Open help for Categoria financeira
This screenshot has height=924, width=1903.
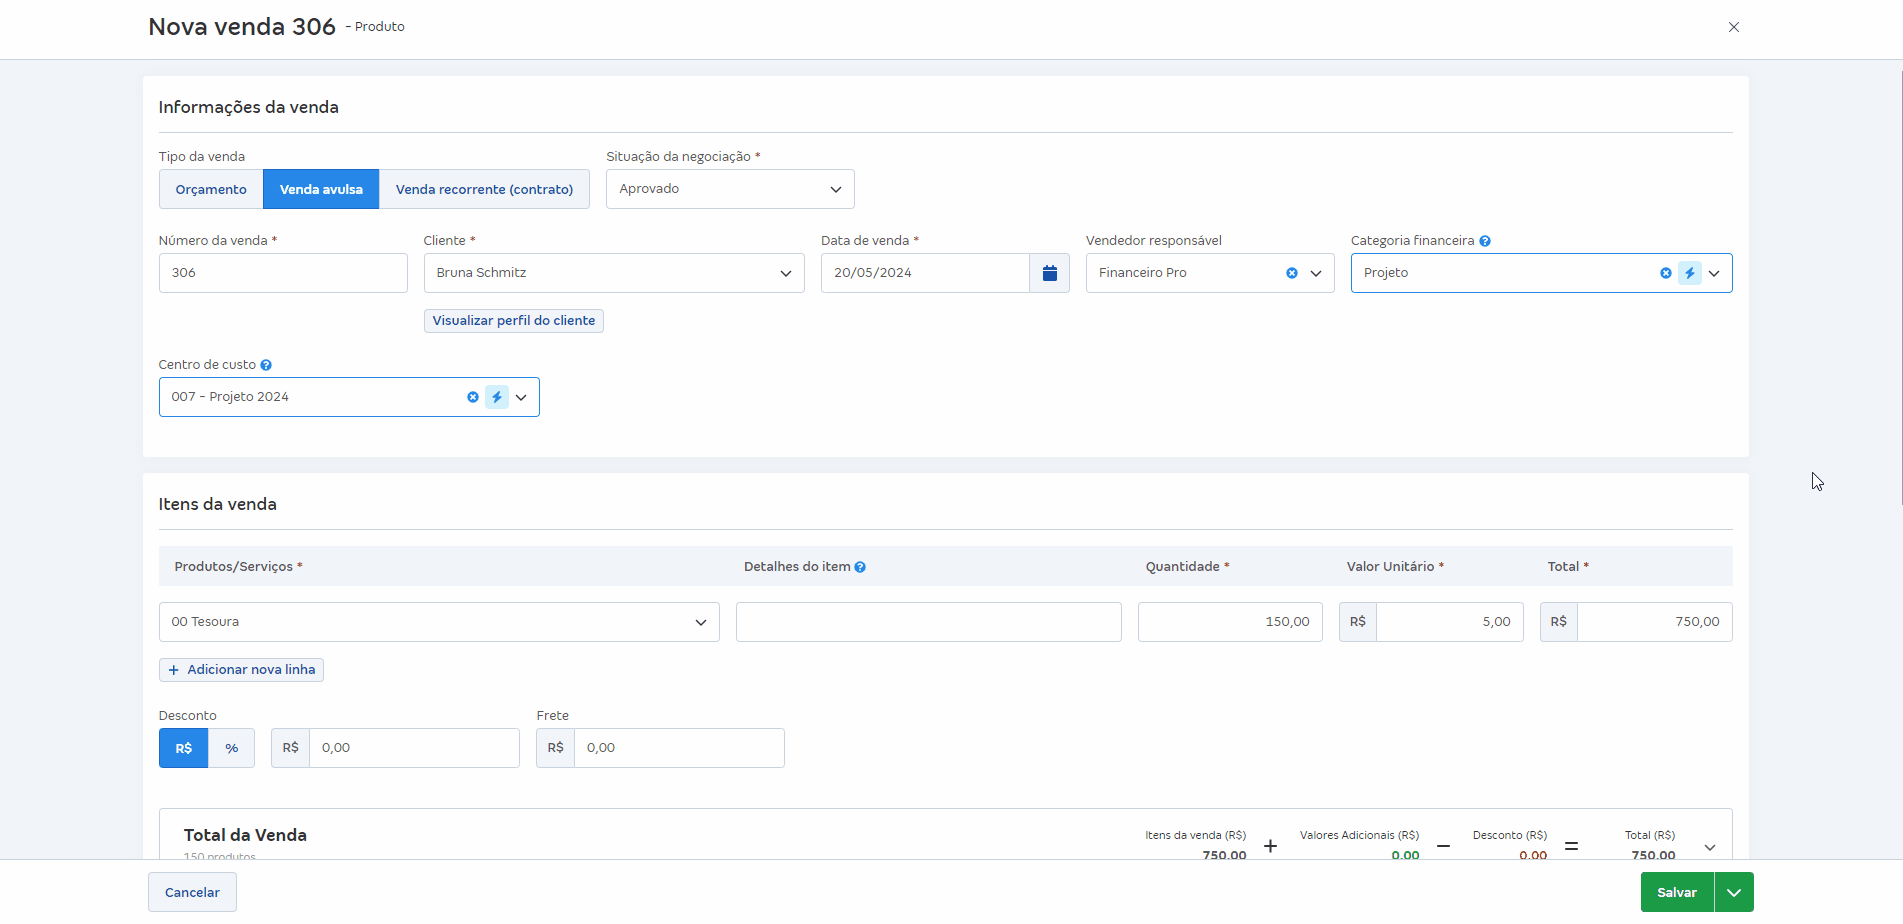[x=1485, y=241]
